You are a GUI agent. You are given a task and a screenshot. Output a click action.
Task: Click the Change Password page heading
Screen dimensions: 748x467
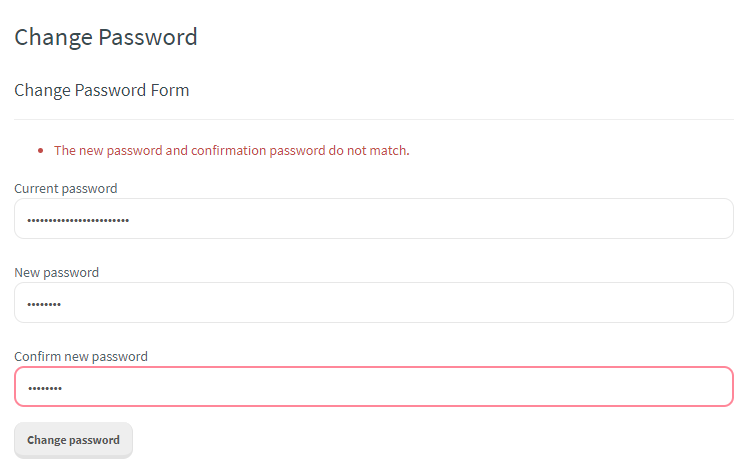[x=106, y=38]
